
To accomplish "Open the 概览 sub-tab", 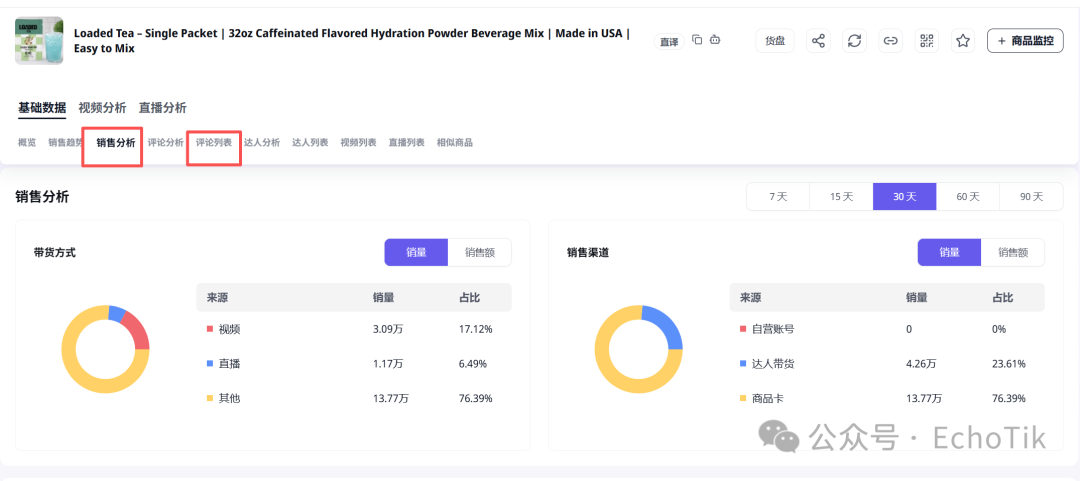I will click(x=27, y=143).
